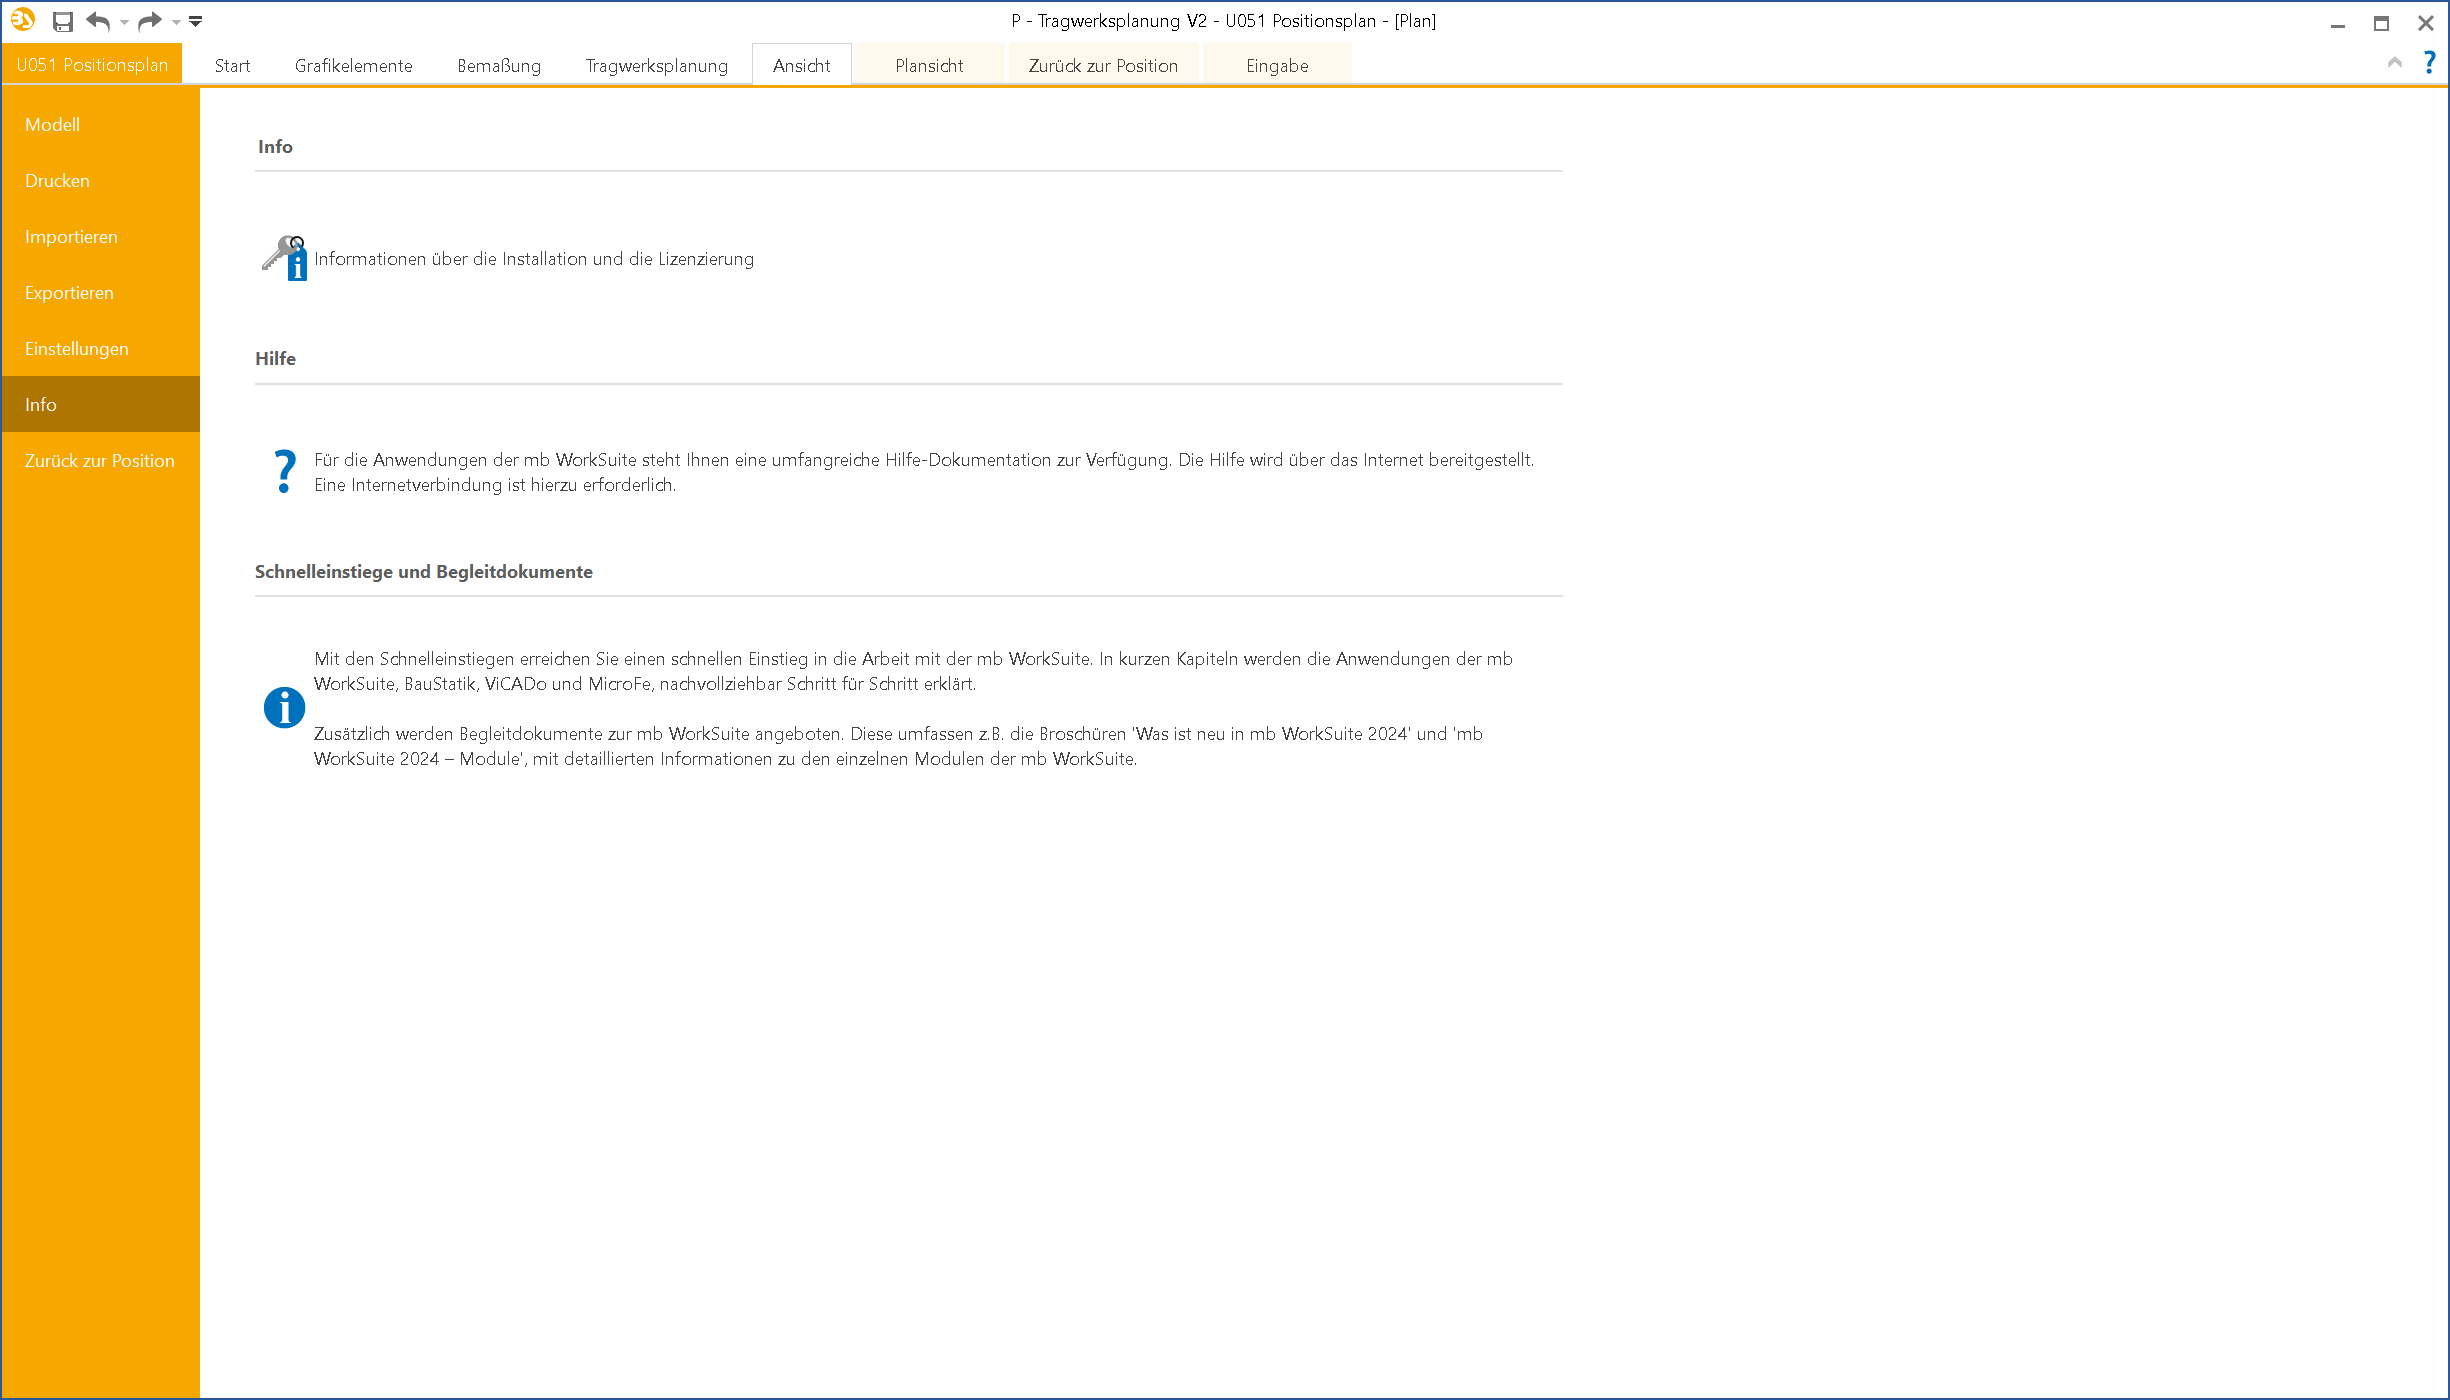Viewport: 2450px width, 1400px height.
Task: Open the Tragwerksplanung ribbon tab
Action: [657, 66]
